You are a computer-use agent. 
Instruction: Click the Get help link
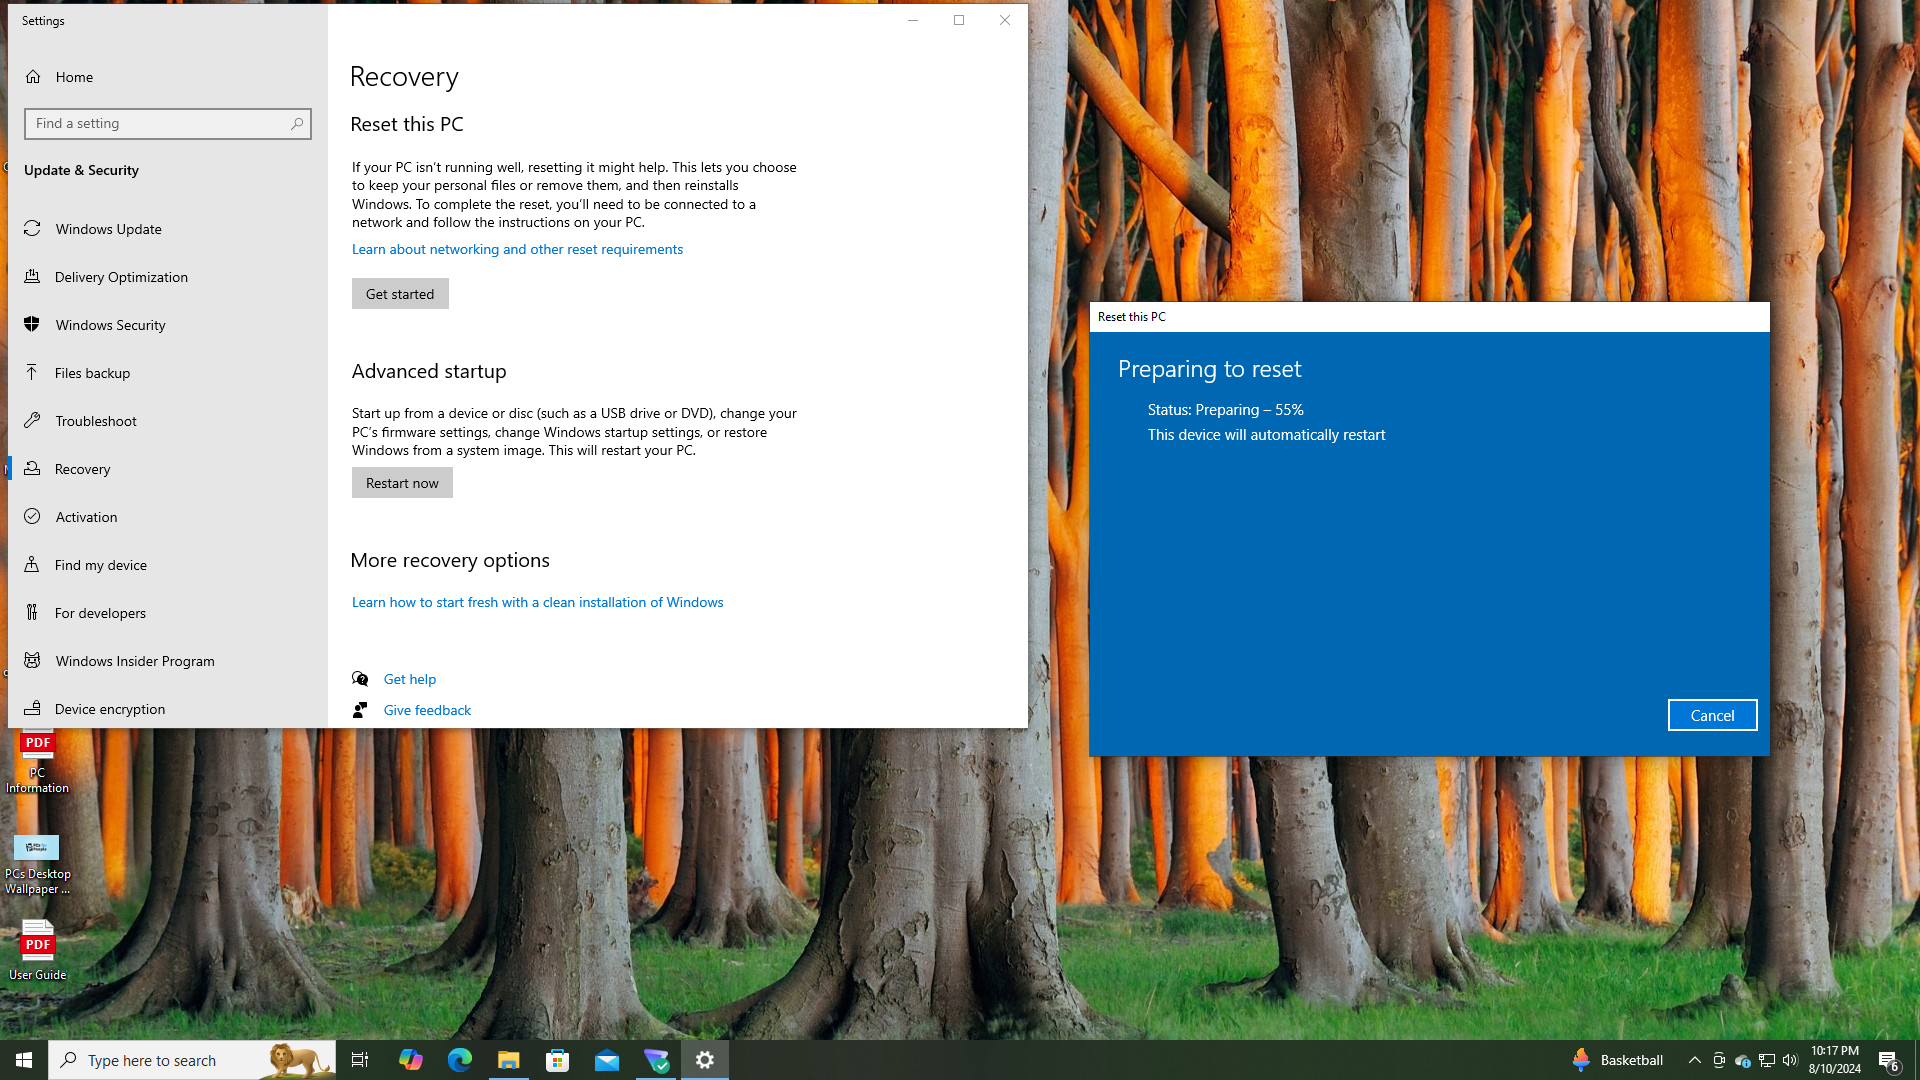(x=409, y=679)
